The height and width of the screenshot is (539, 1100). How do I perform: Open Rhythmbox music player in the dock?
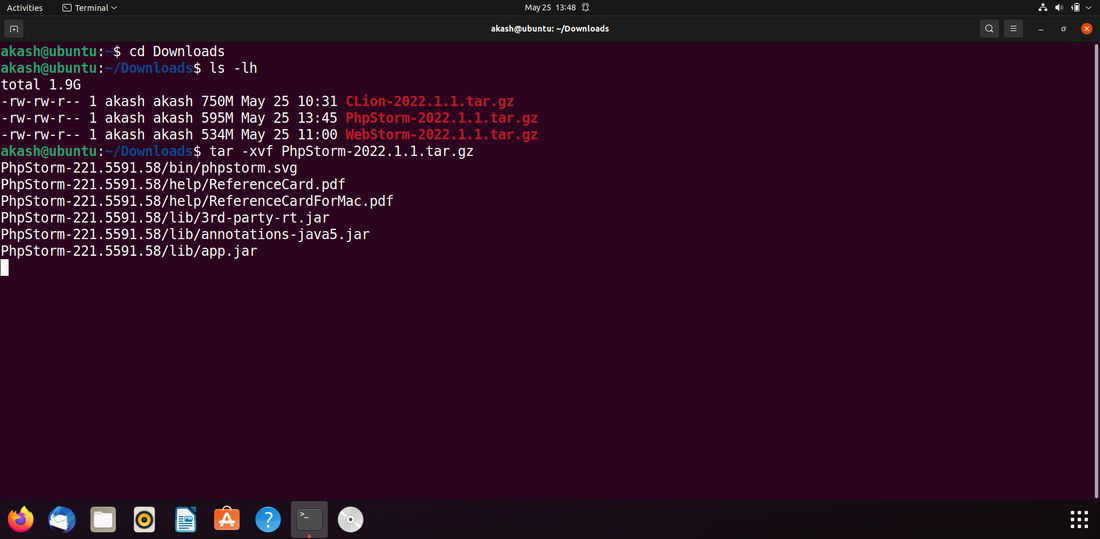tap(144, 519)
